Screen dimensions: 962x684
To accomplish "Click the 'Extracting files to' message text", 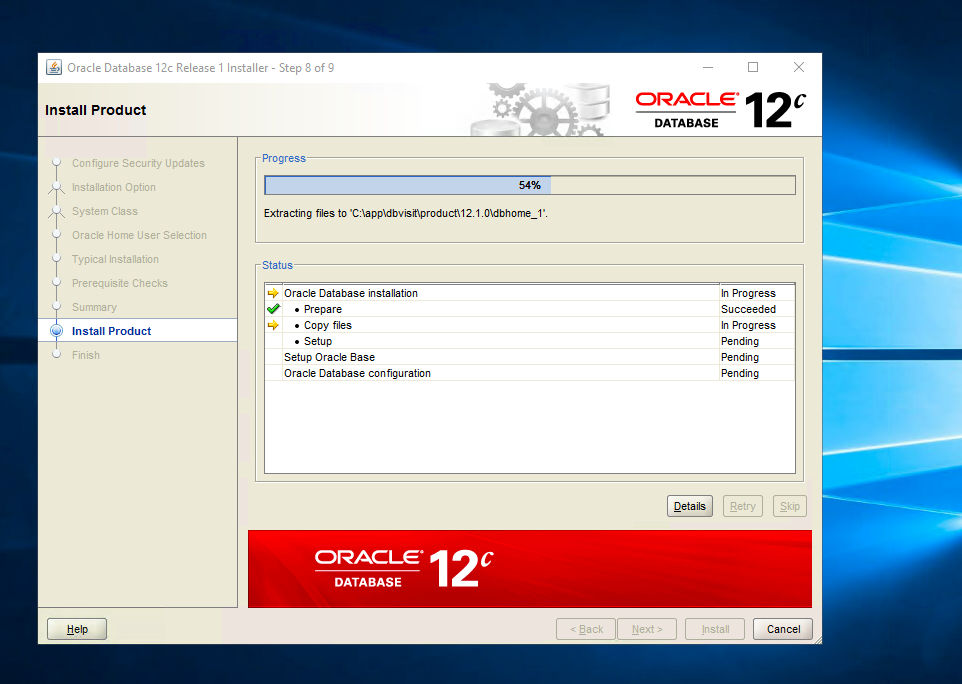I will click(x=406, y=213).
